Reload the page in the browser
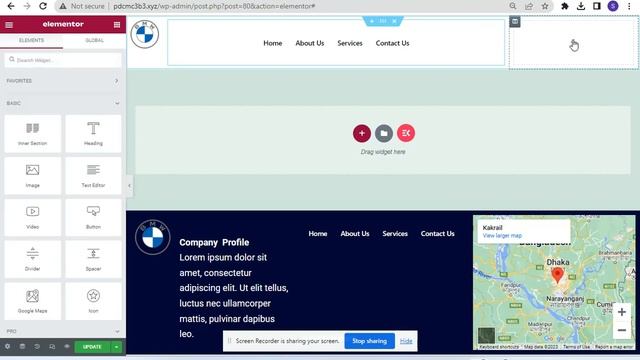Image resolution: width=640 pixels, height=360 pixels. click(43, 6)
